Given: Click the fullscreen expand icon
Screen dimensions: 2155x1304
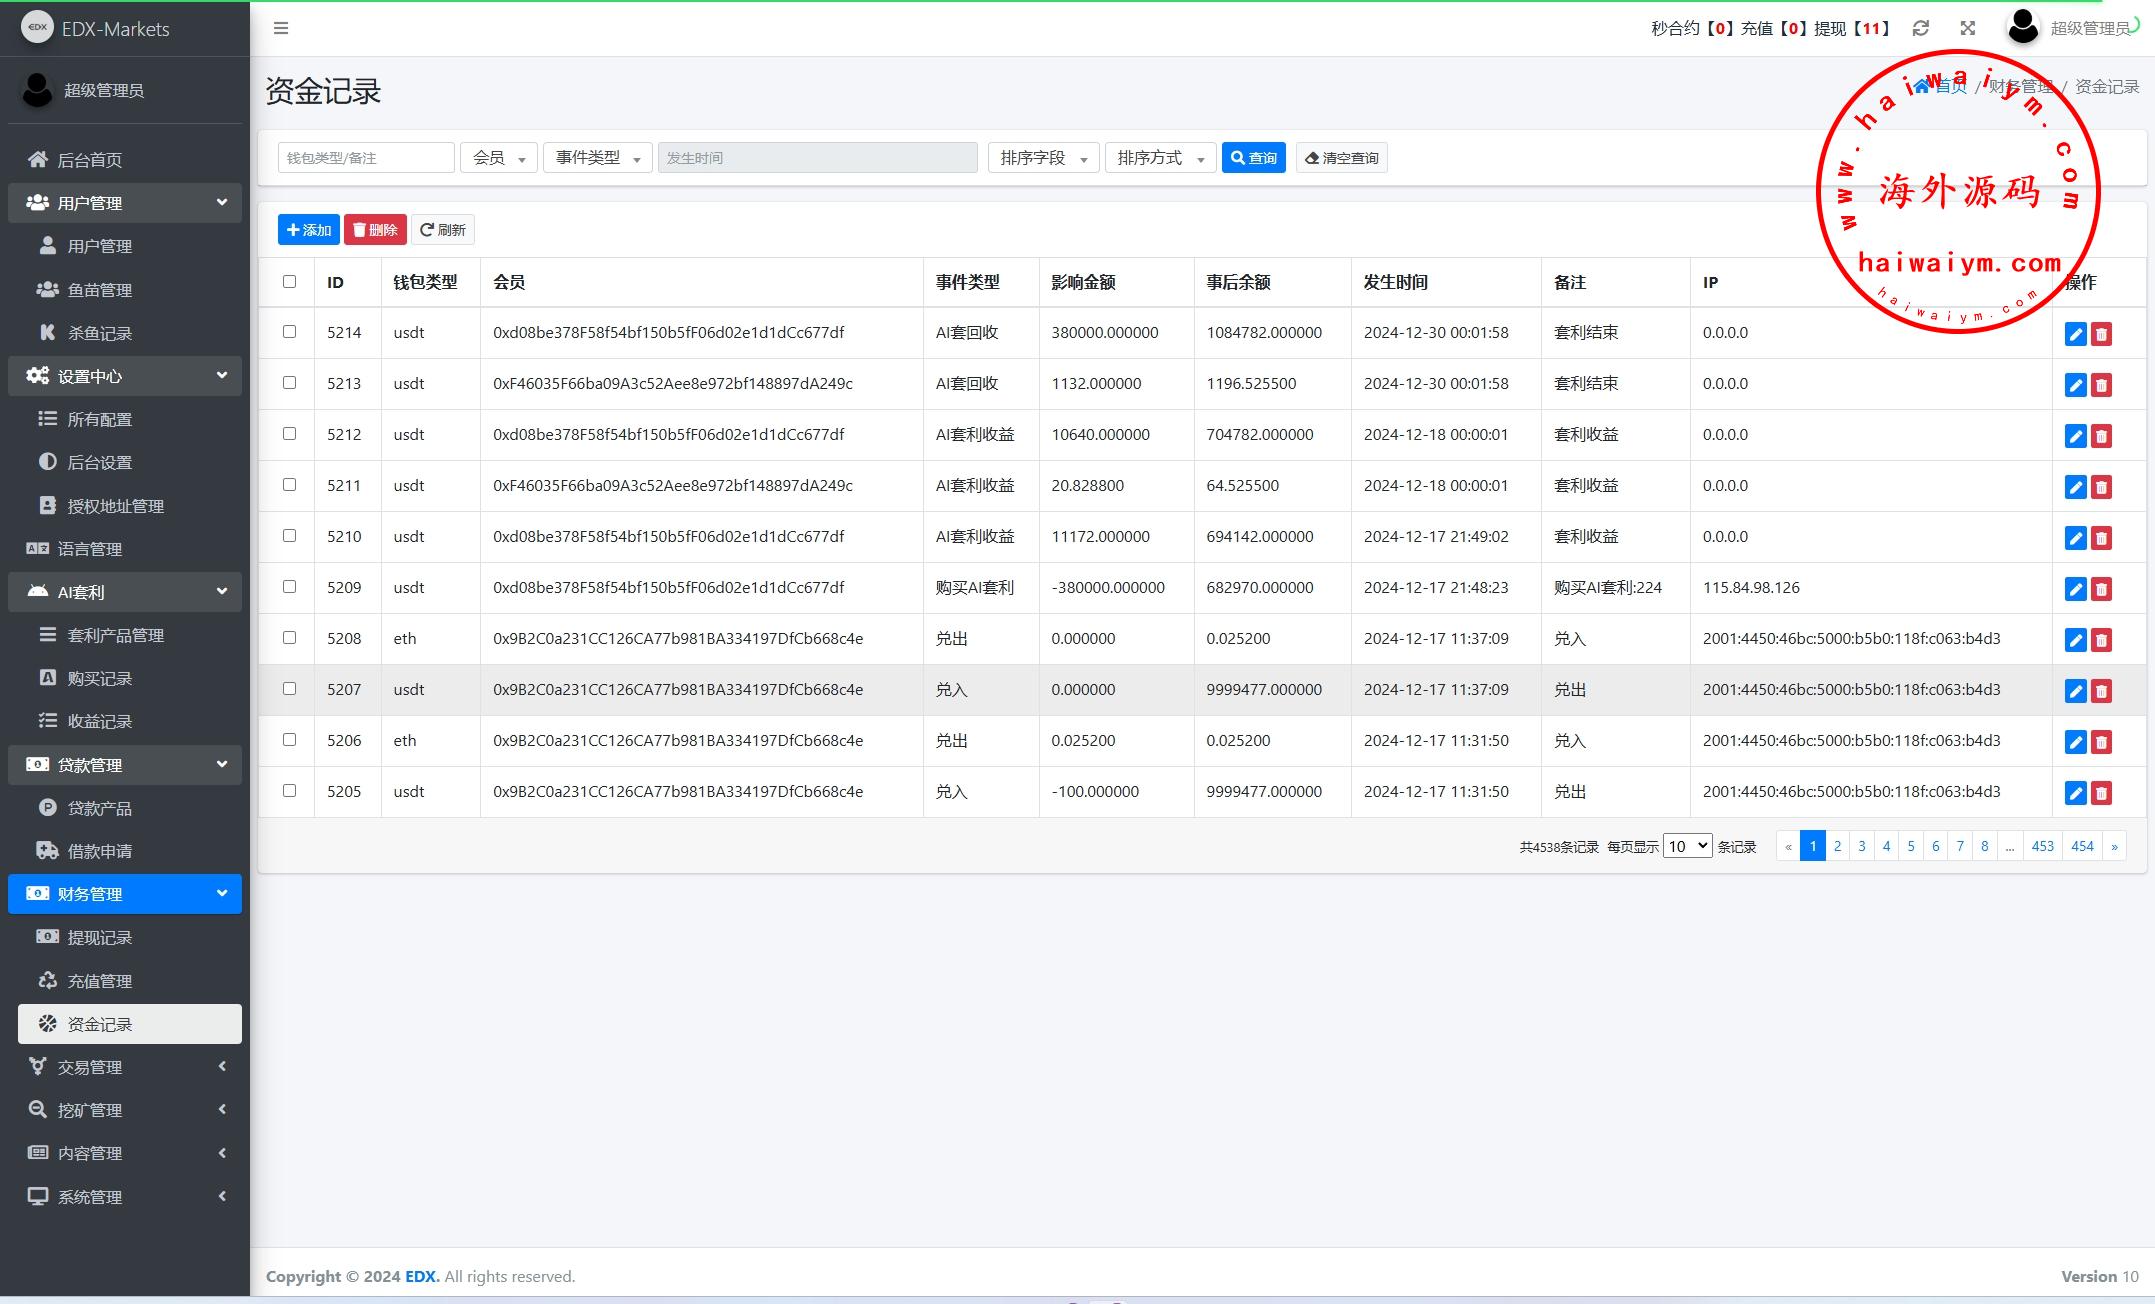Looking at the screenshot, I should click(x=1967, y=28).
